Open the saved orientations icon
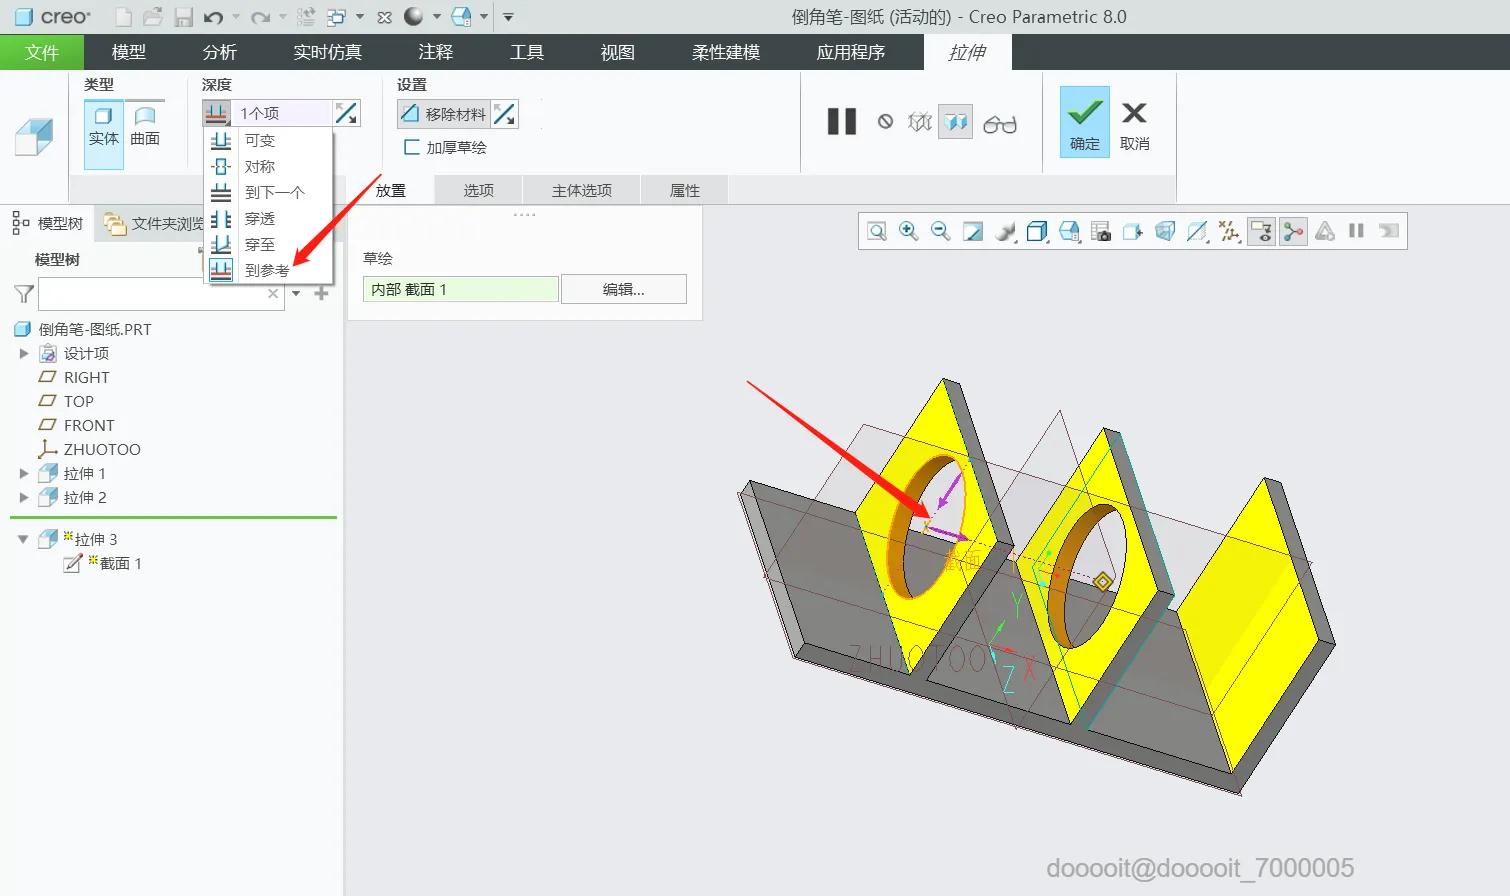 coord(1069,232)
